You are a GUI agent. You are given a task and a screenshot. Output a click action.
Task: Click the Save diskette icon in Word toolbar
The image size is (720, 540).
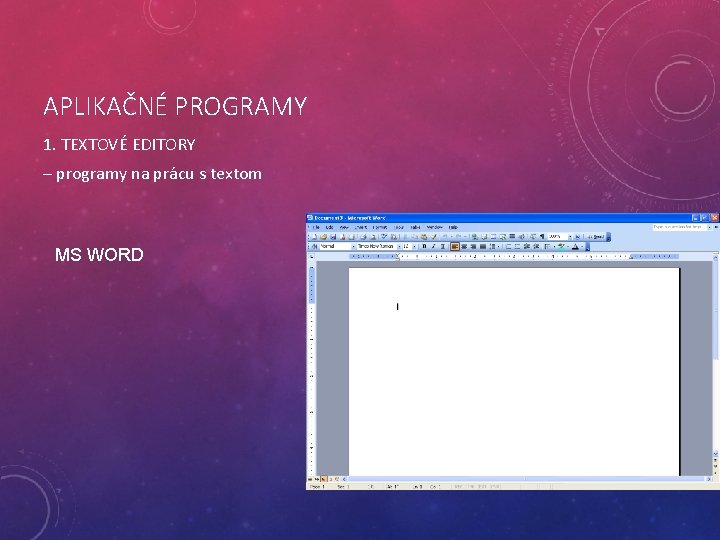[x=333, y=237]
